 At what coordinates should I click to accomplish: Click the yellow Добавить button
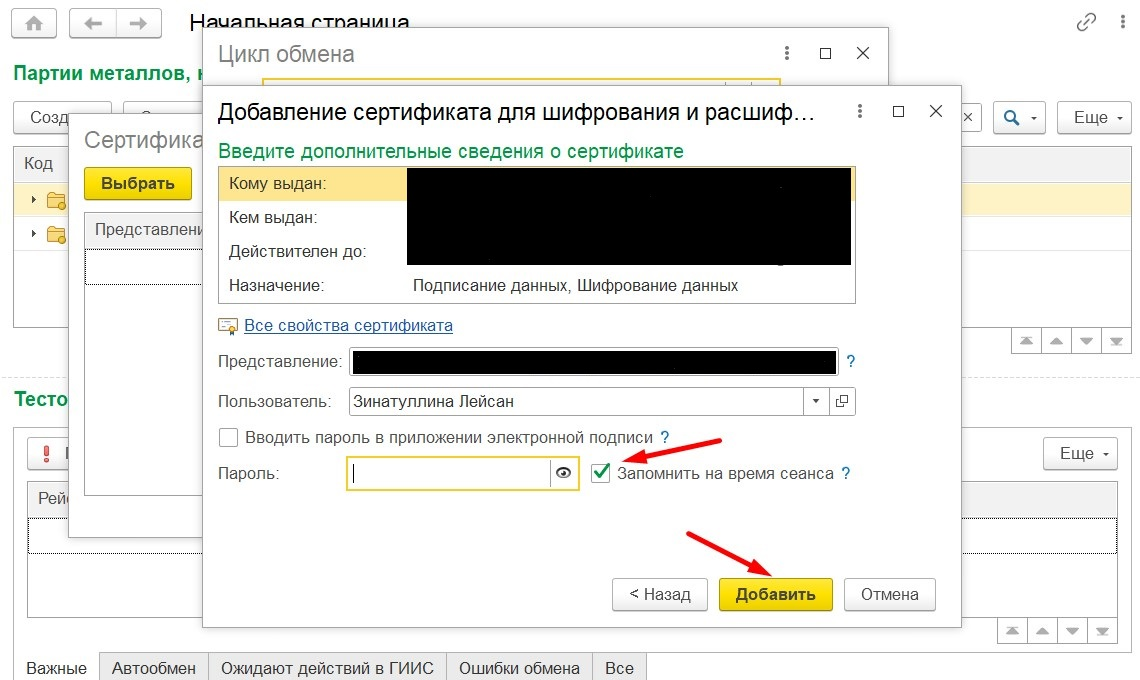coord(775,594)
